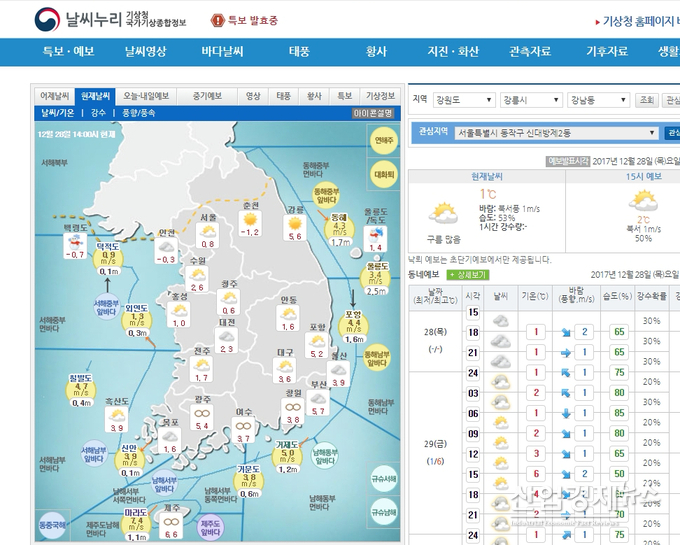
Task: Click 규슈서해 region circle
Action: click(384, 479)
